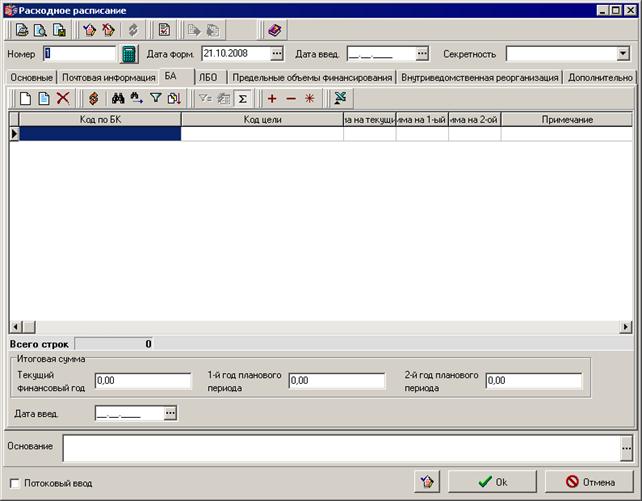Click the horizontal scrollbar right arrow

click(x=625, y=327)
